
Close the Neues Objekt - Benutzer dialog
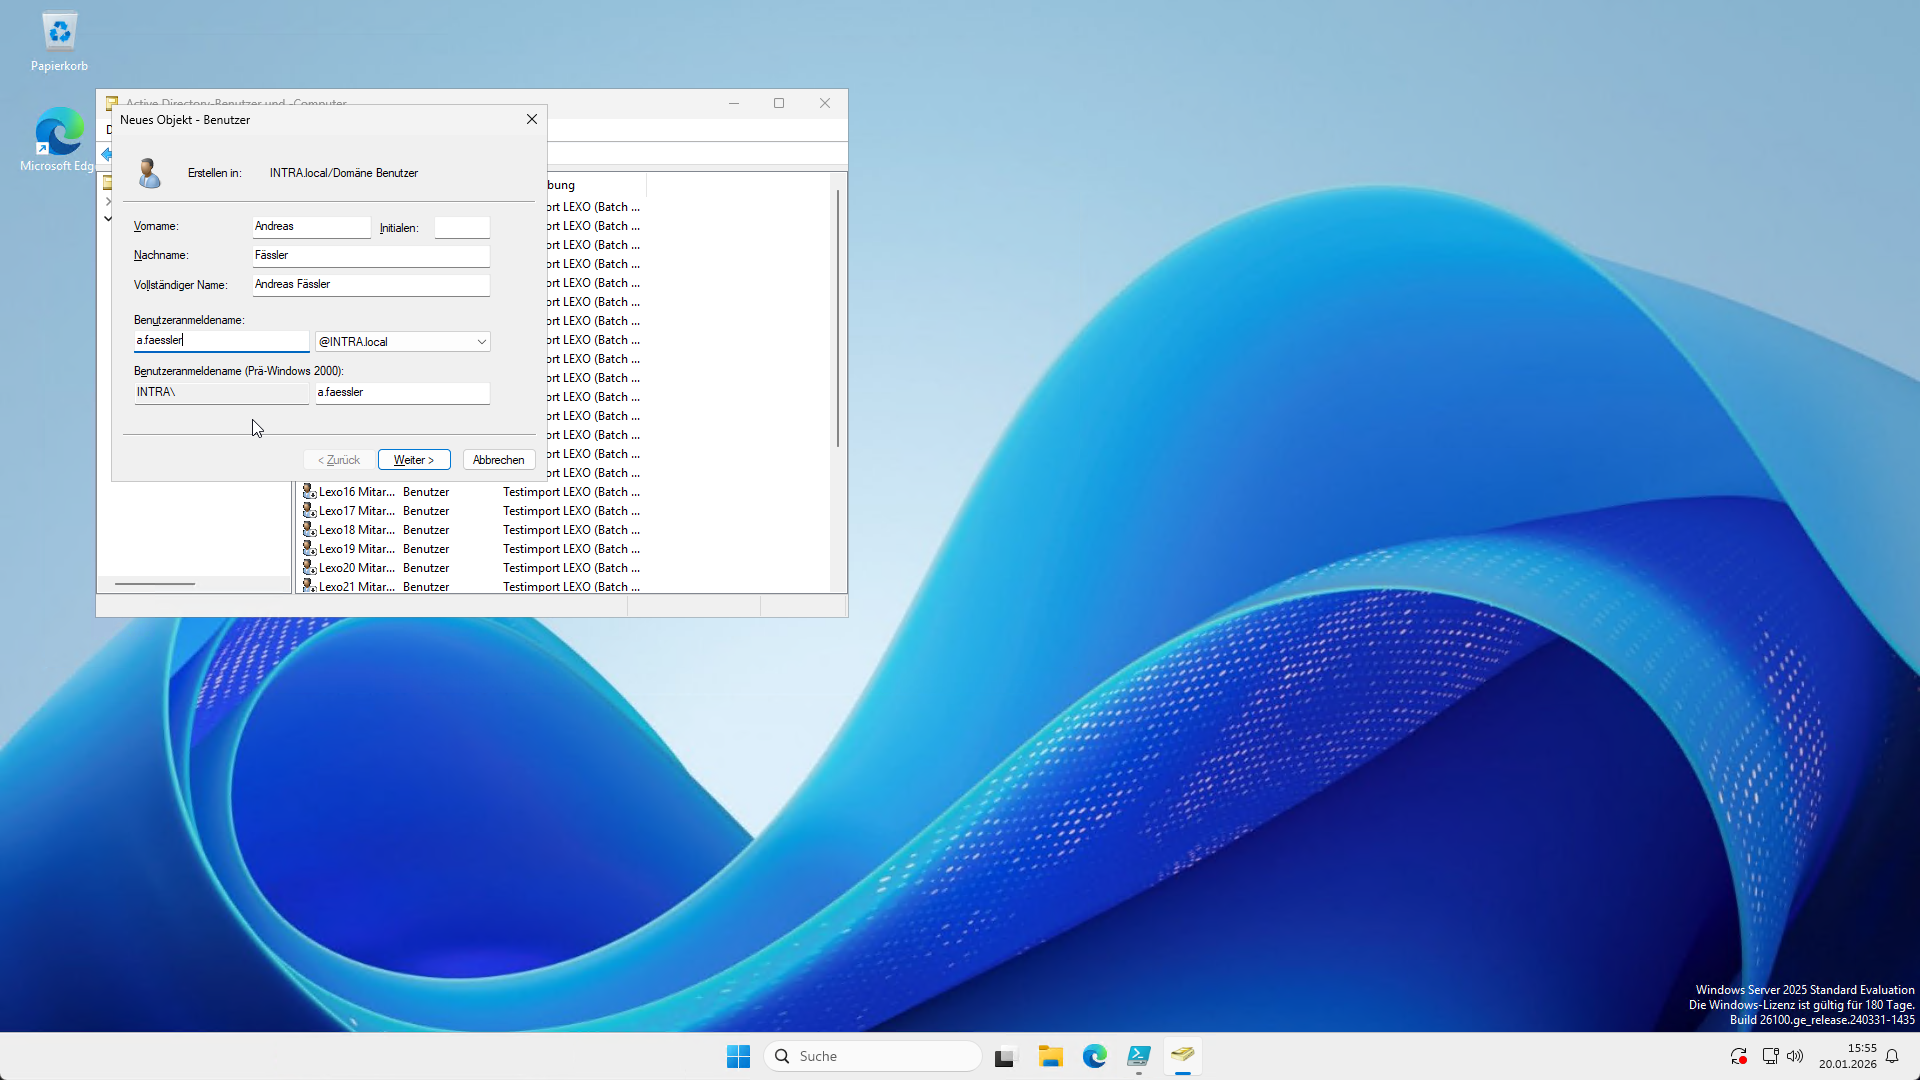[x=532, y=119]
